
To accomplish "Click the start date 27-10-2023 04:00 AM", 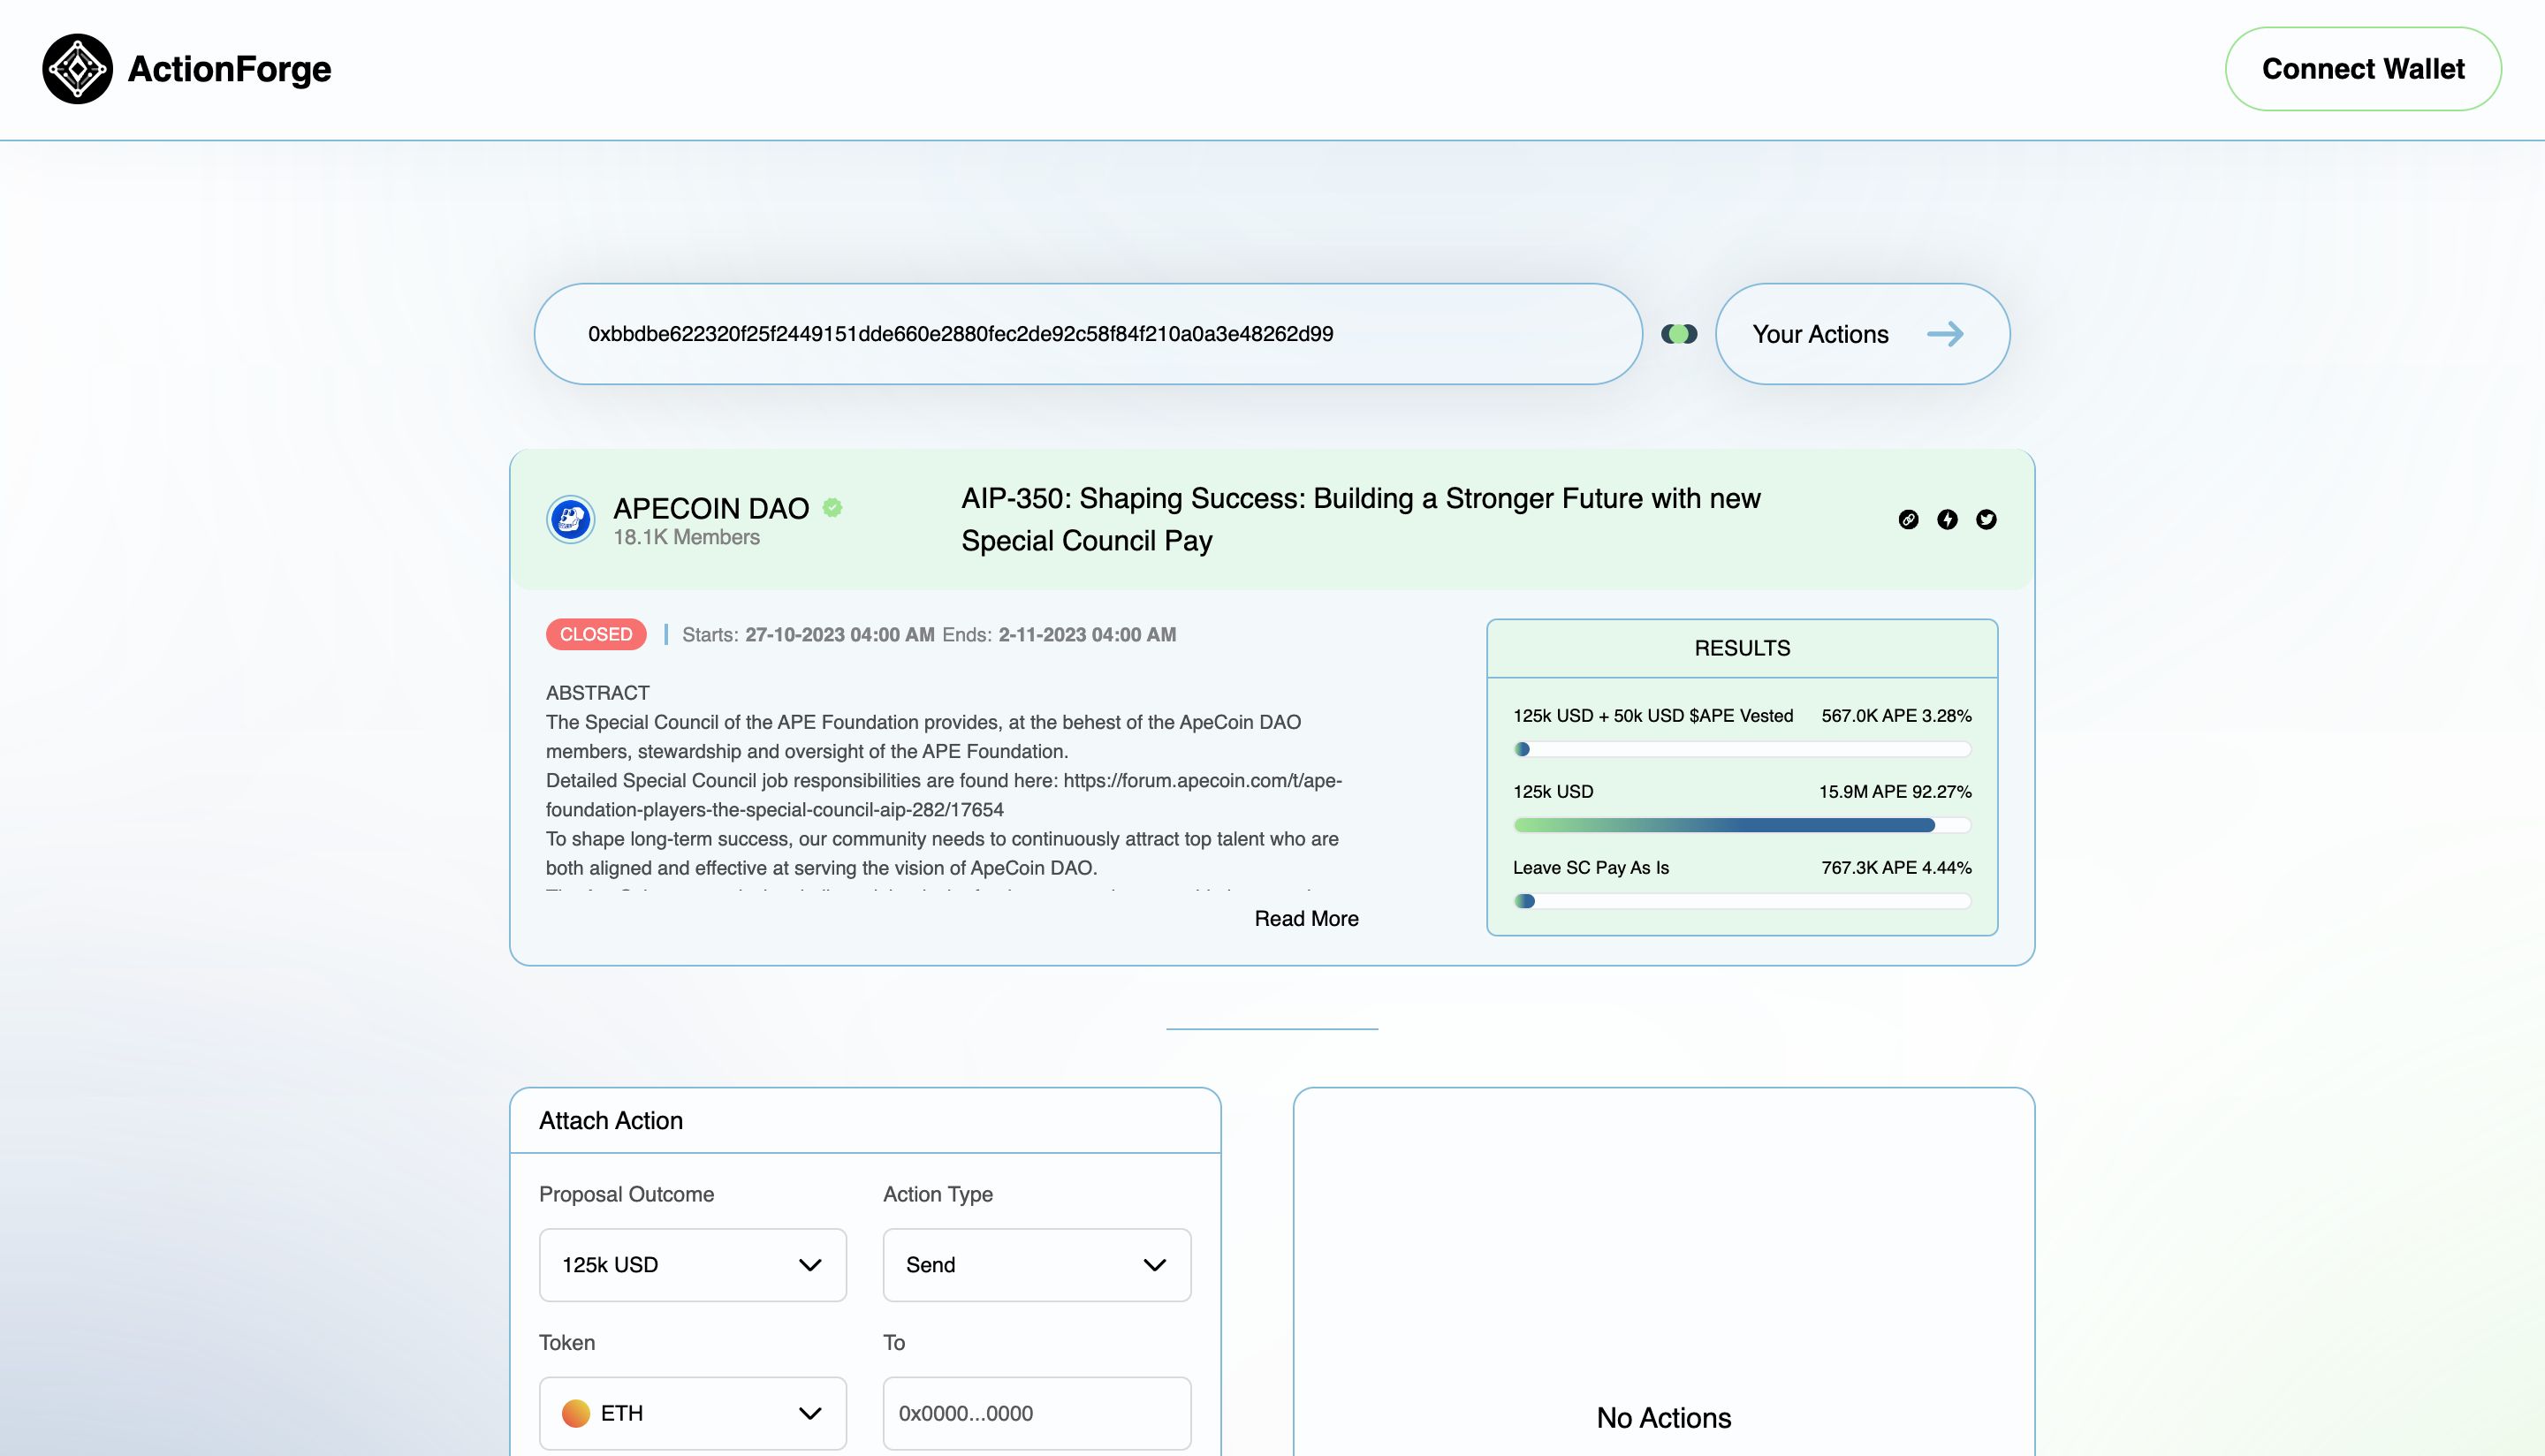I will tap(839, 634).
